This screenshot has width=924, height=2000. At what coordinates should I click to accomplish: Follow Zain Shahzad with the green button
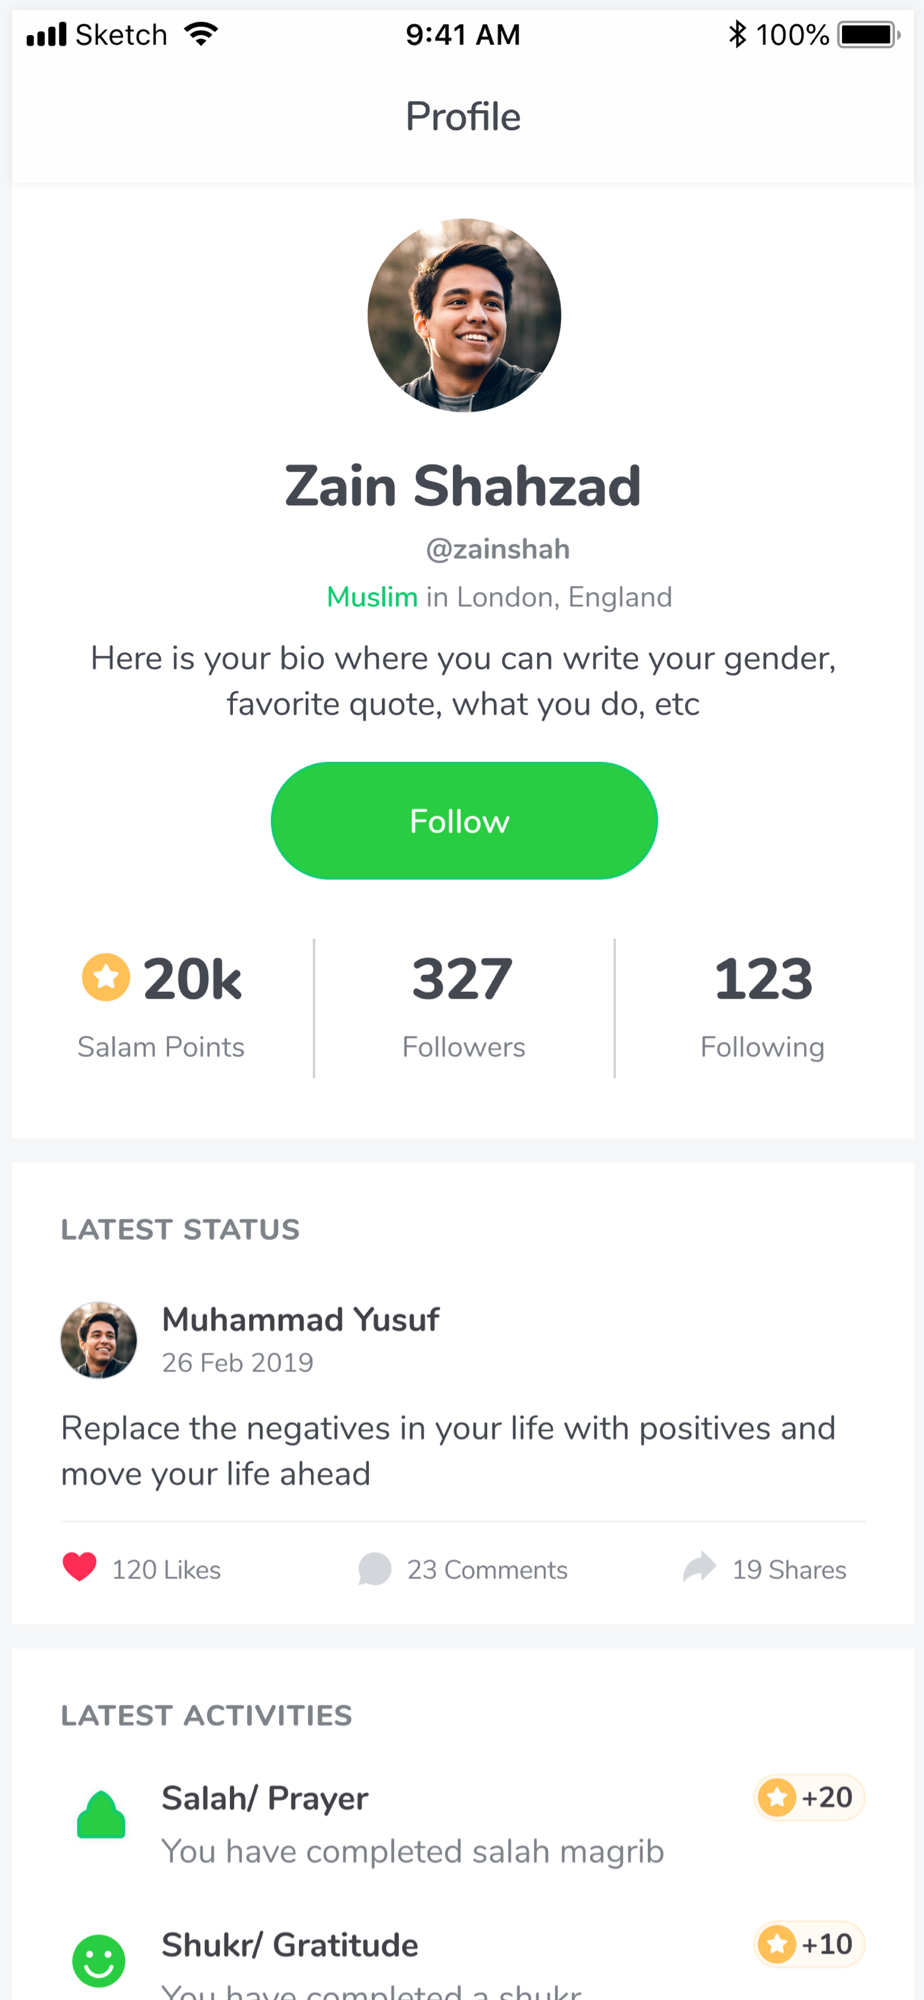pos(464,821)
